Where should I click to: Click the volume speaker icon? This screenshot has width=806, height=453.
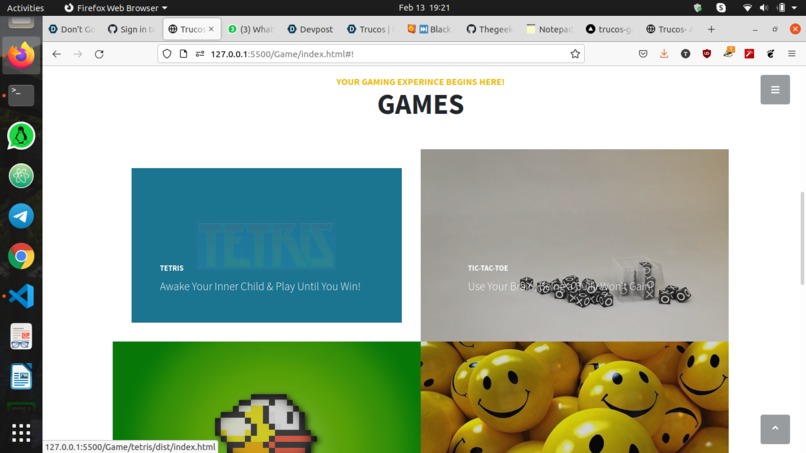click(764, 8)
